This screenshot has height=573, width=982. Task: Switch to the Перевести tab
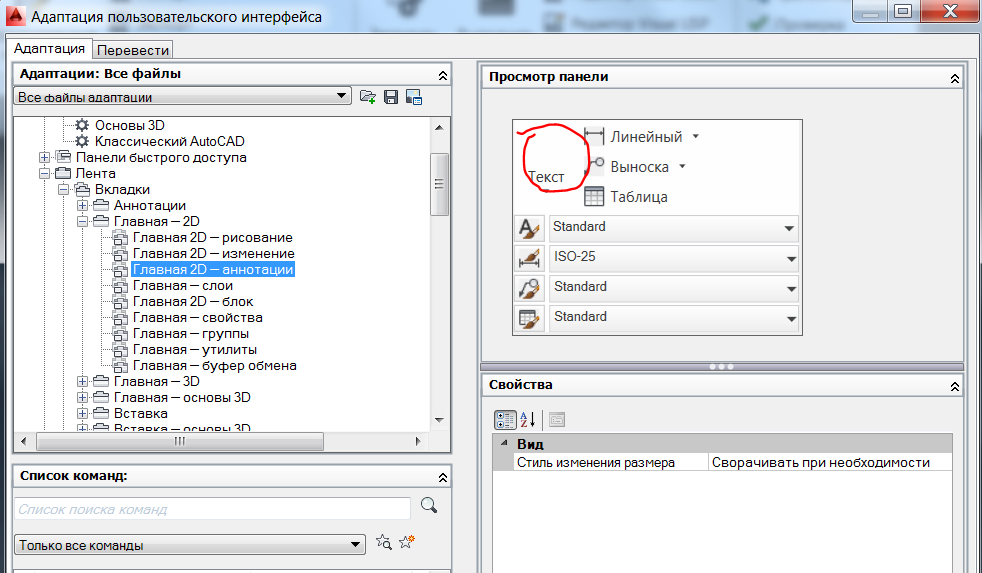pyautogui.click(x=133, y=50)
